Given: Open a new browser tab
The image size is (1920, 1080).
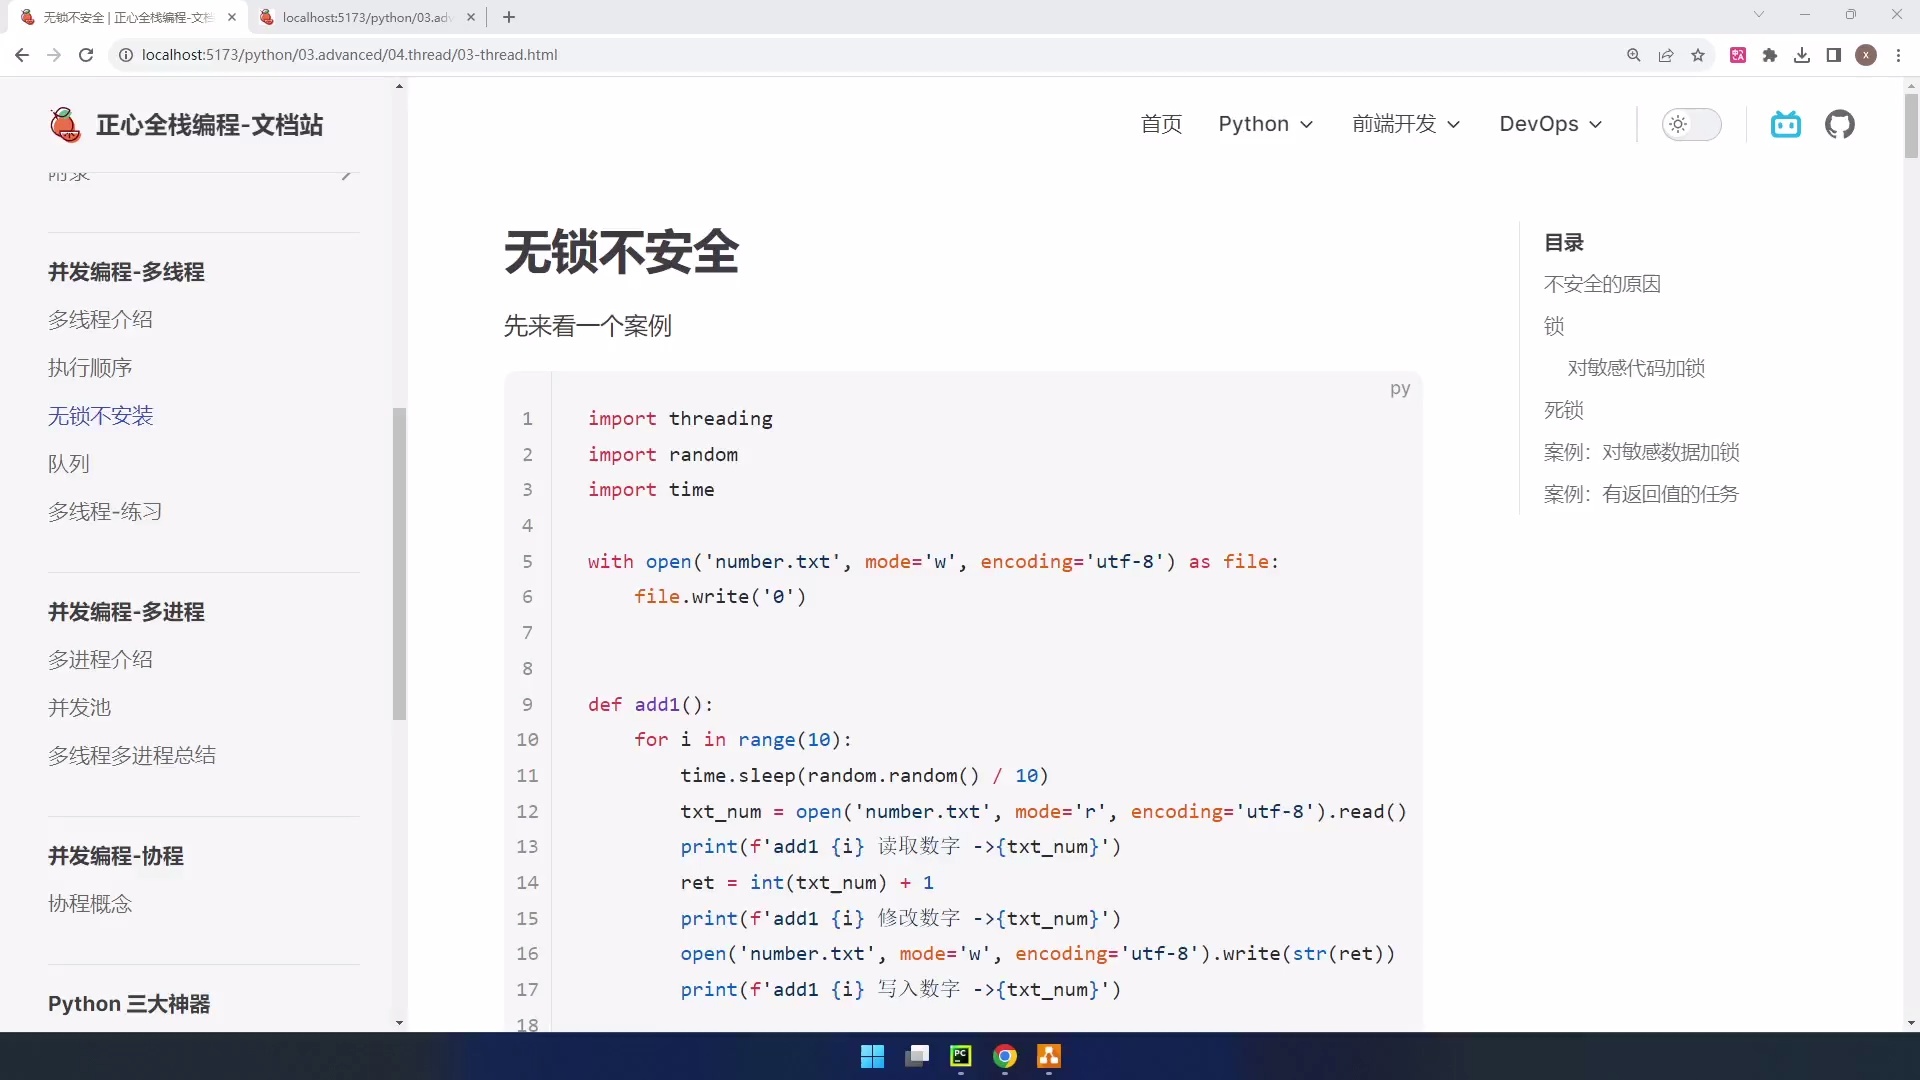Looking at the screenshot, I should coord(509,17).
